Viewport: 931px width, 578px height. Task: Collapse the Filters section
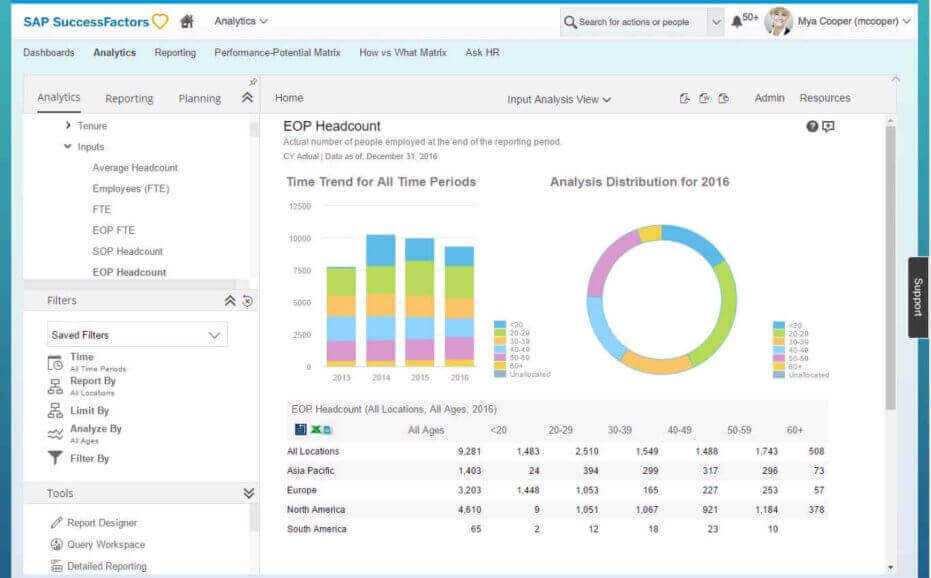coord(230,301)
